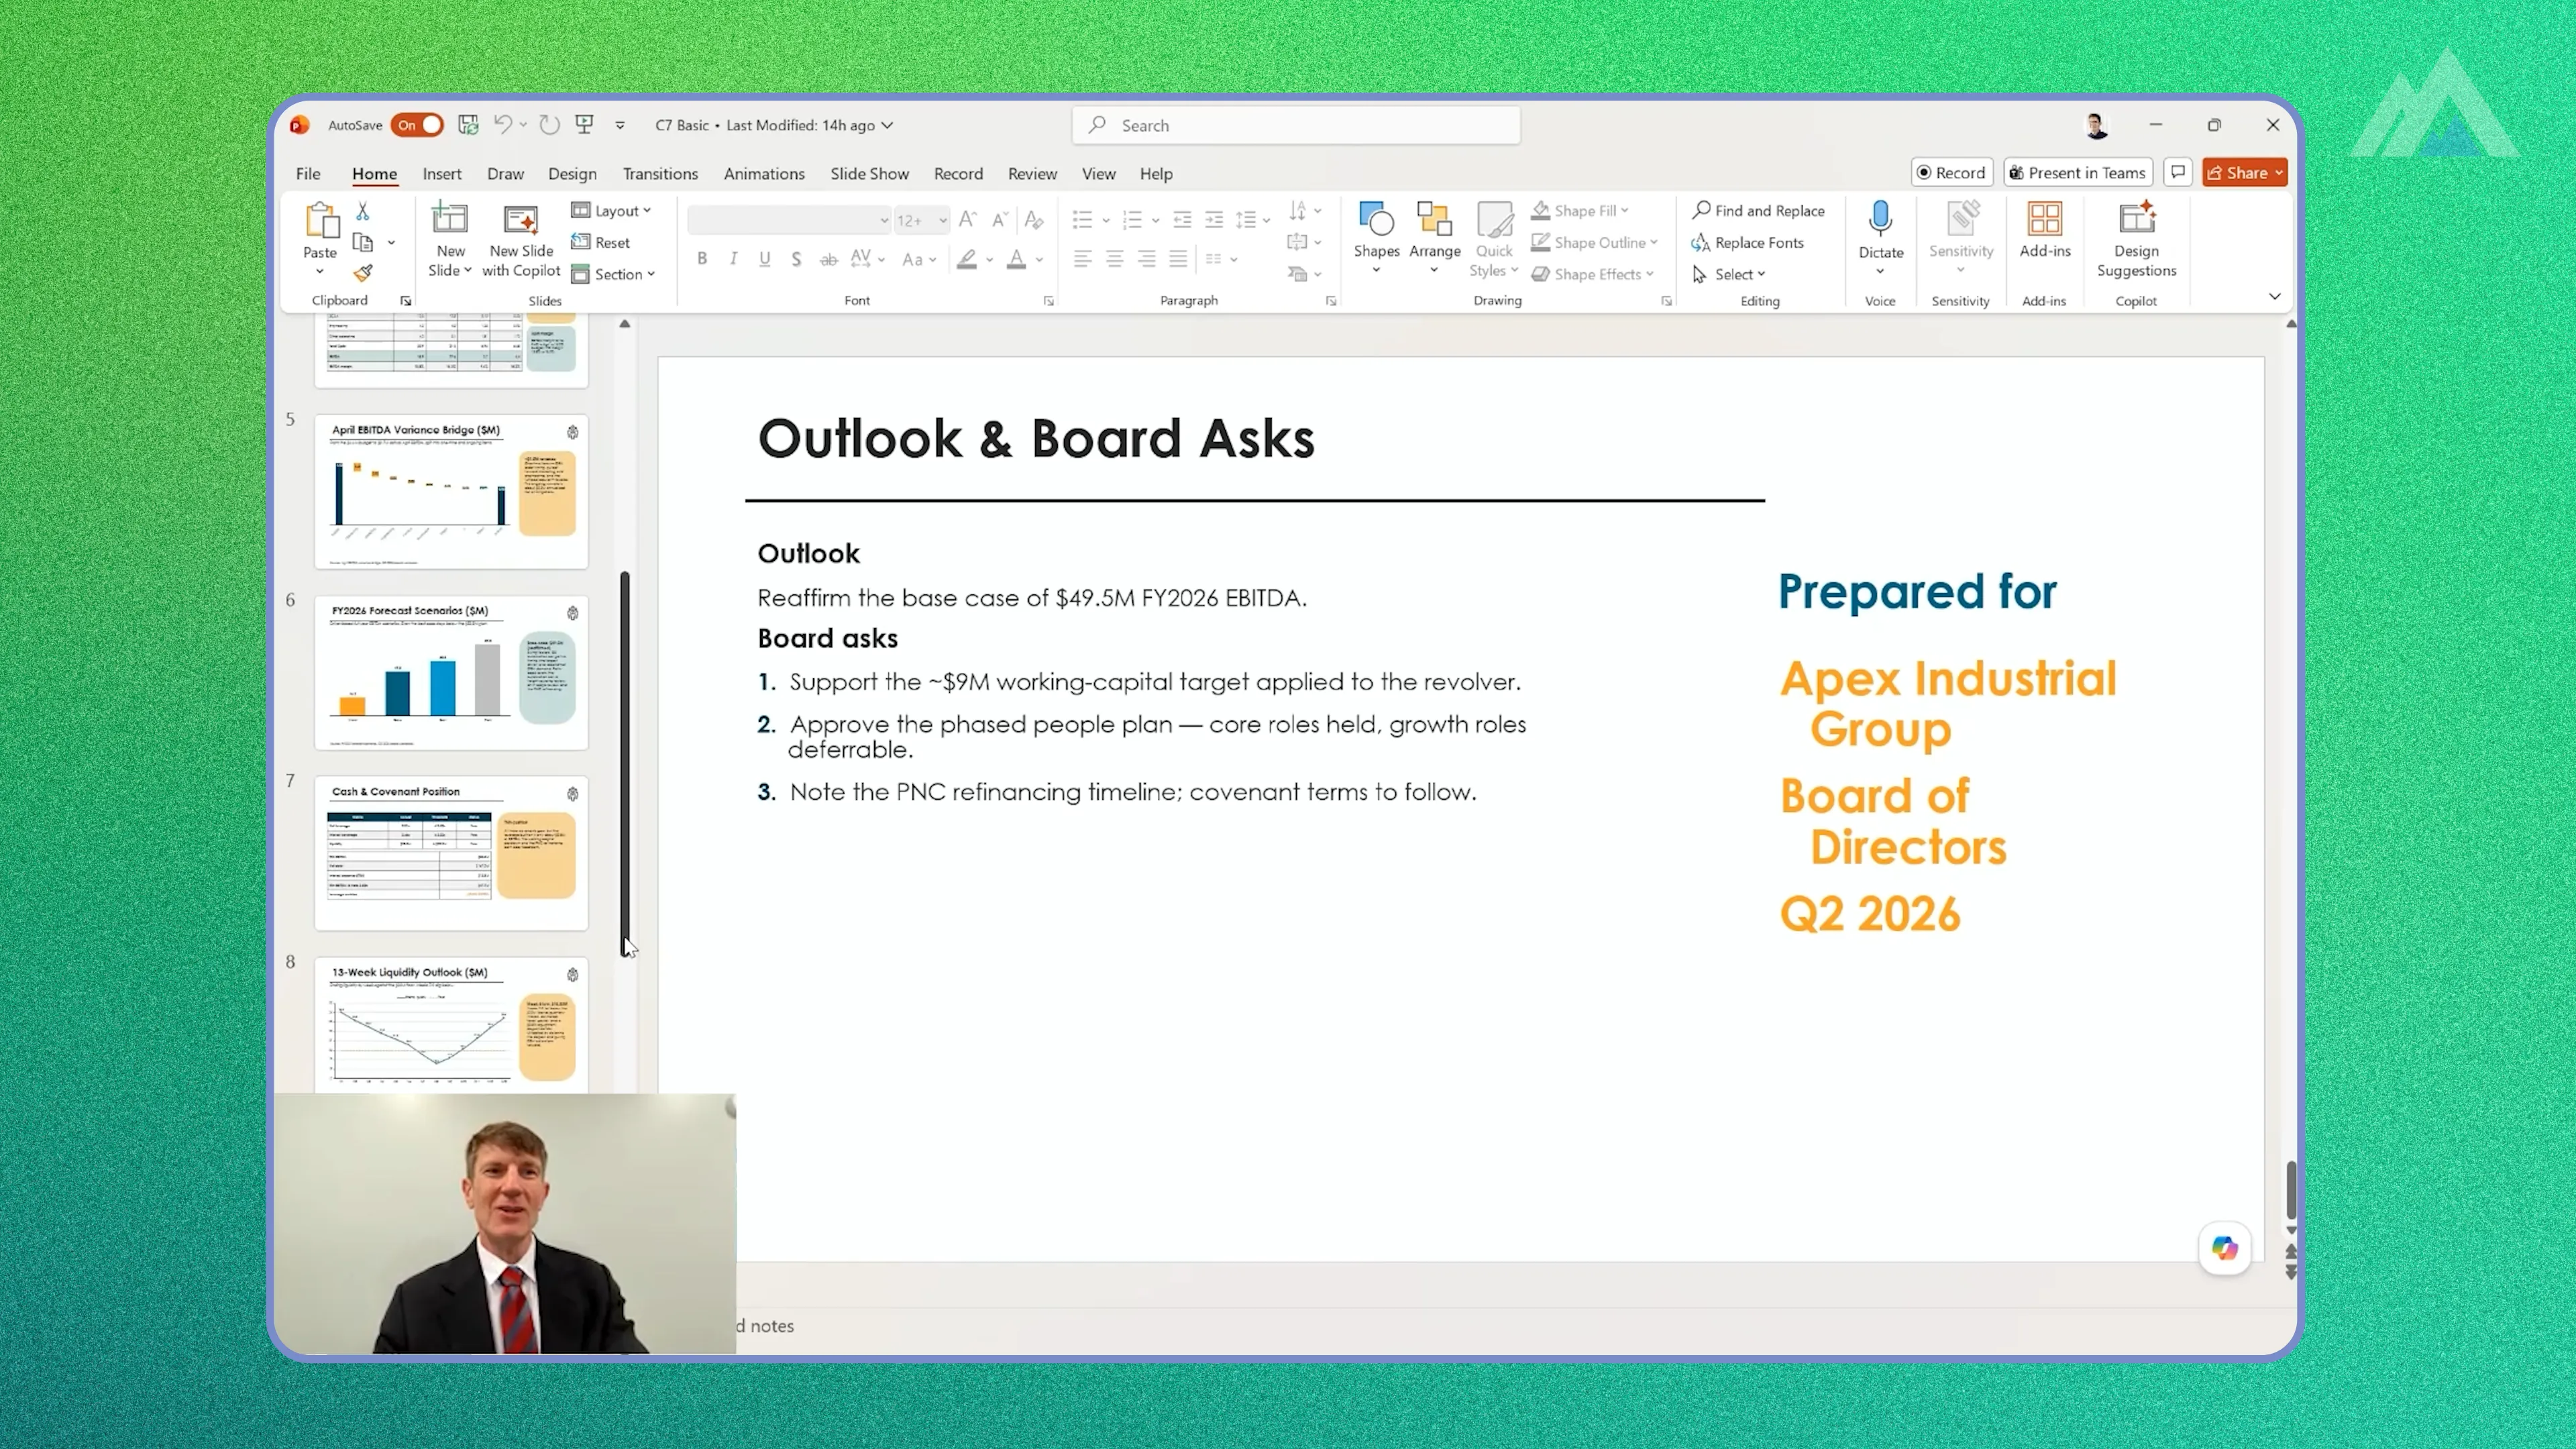2576x1449 pixels.
Task: Undo the last action
Action: tap(503, 125)
